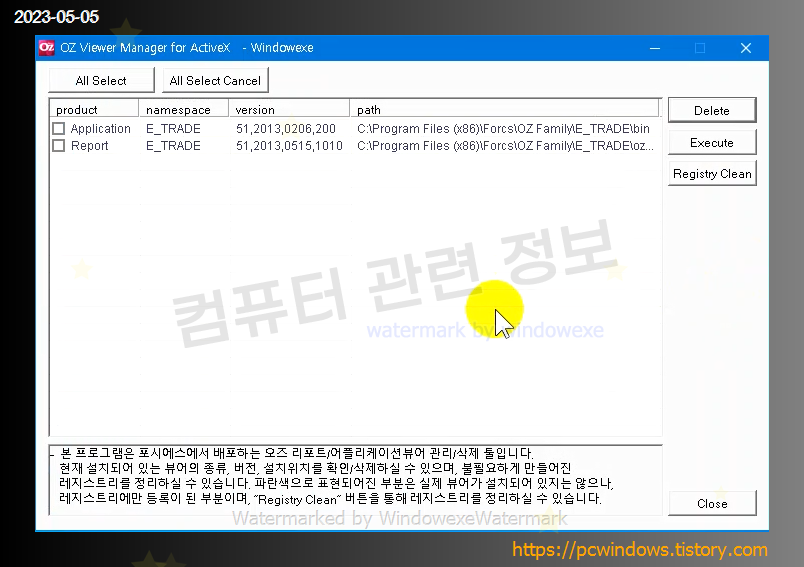Sort by the namespace column header
Viewport: 804px width, 567px height.
coord(184,110)
